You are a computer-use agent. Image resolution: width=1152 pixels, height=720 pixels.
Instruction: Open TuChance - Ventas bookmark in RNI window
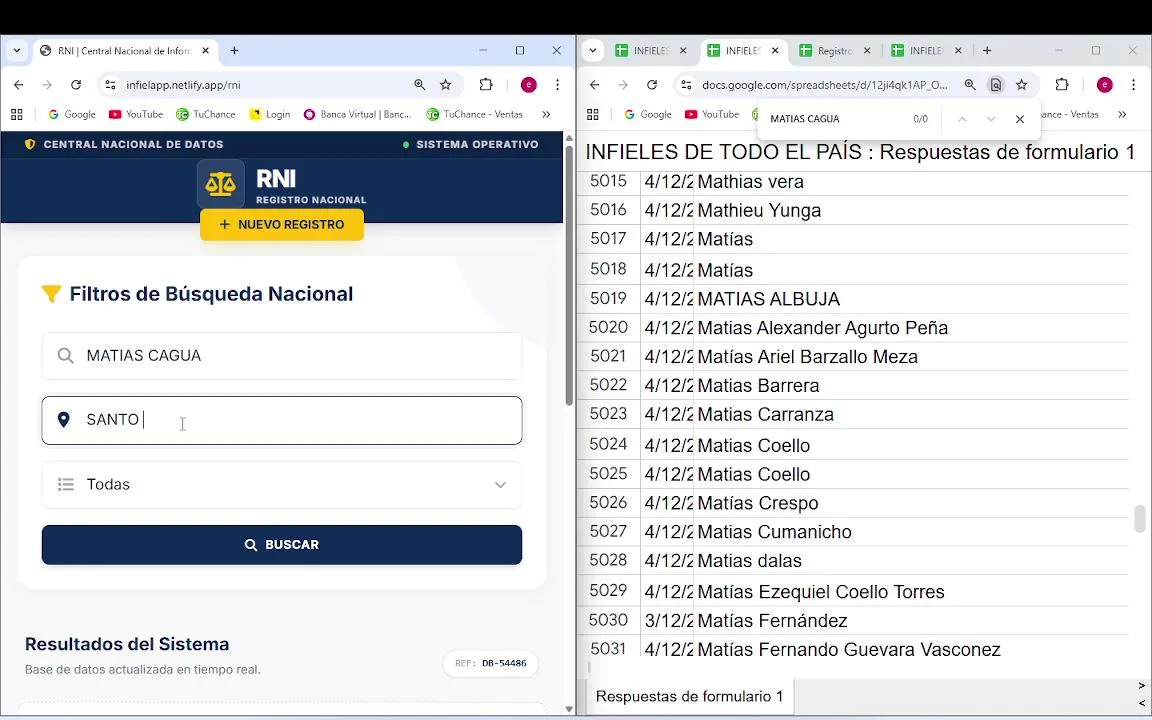point(475,115)
